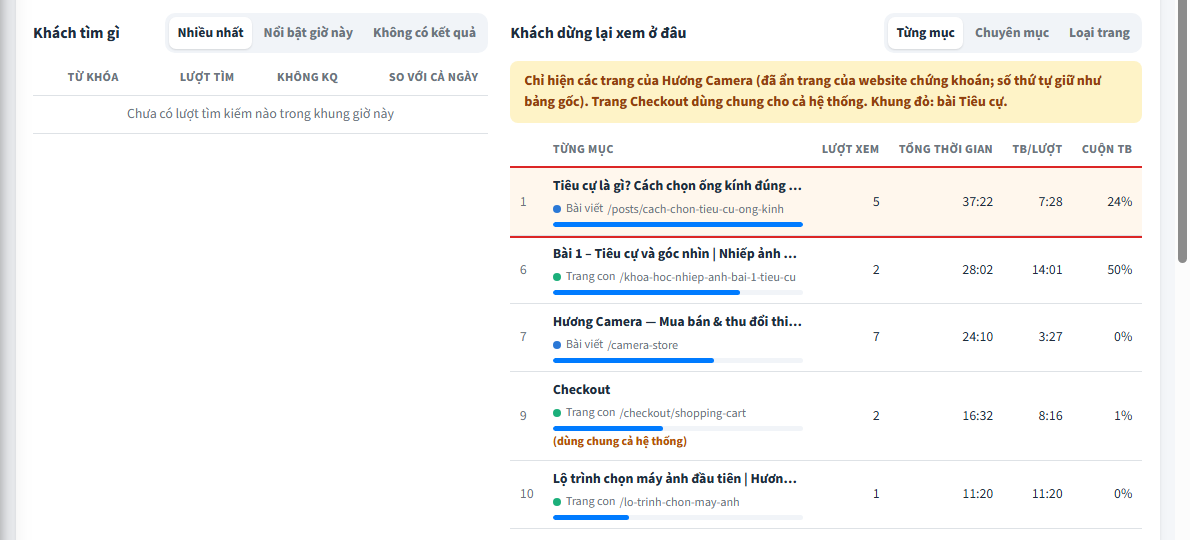The height and width of the screenshot is (540, 1190).
Task: Click the KHÔNG KQ column header
Action: [x=307, y=77]
